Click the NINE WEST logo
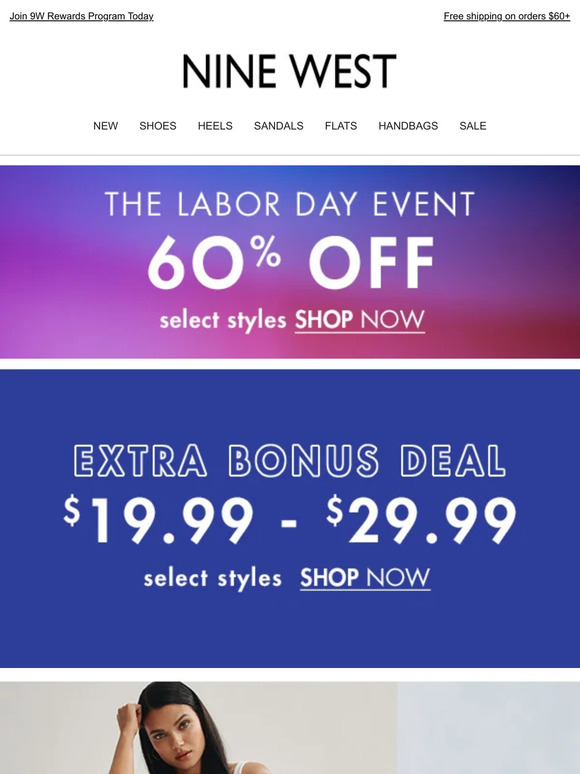580x774 pixels. pyautogui.click(x=289, y=71)
